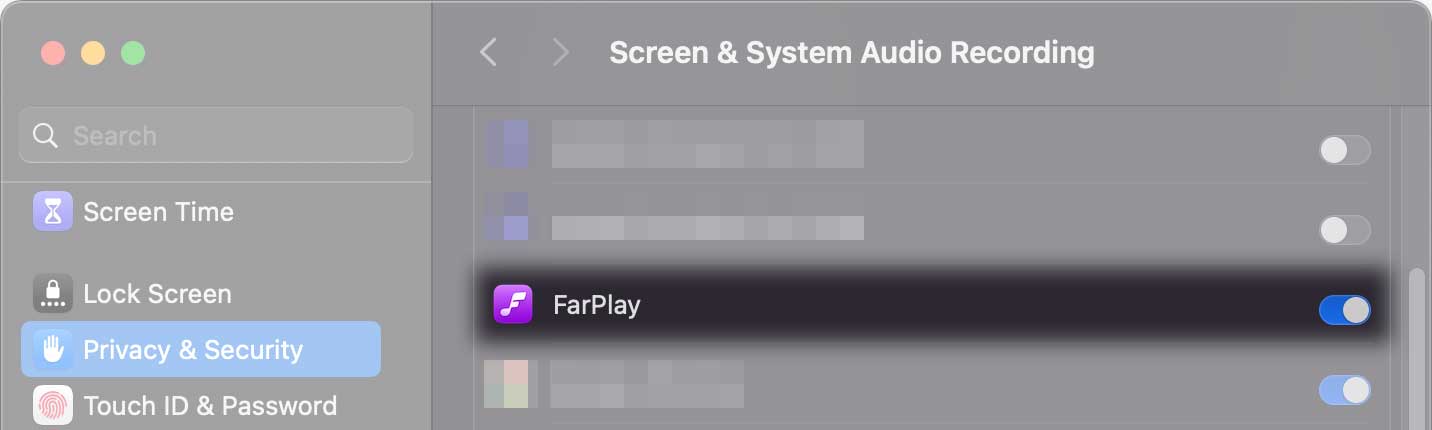Enable the first blurred app's toggle
1432x430 pixels.
coord(1344,151)
